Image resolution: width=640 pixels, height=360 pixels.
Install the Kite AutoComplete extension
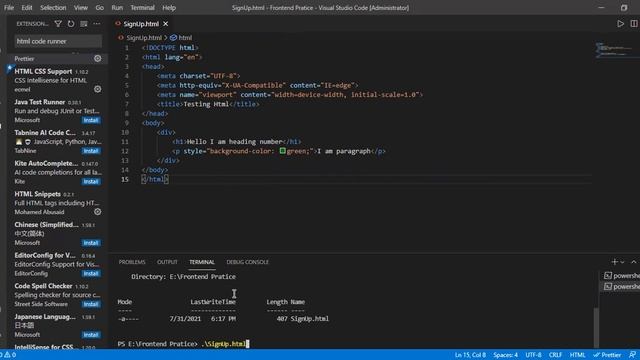[x=91, y=181]
